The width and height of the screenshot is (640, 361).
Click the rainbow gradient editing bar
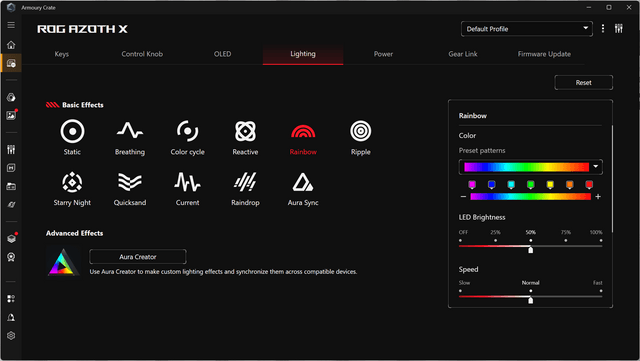tap(531, 196)
